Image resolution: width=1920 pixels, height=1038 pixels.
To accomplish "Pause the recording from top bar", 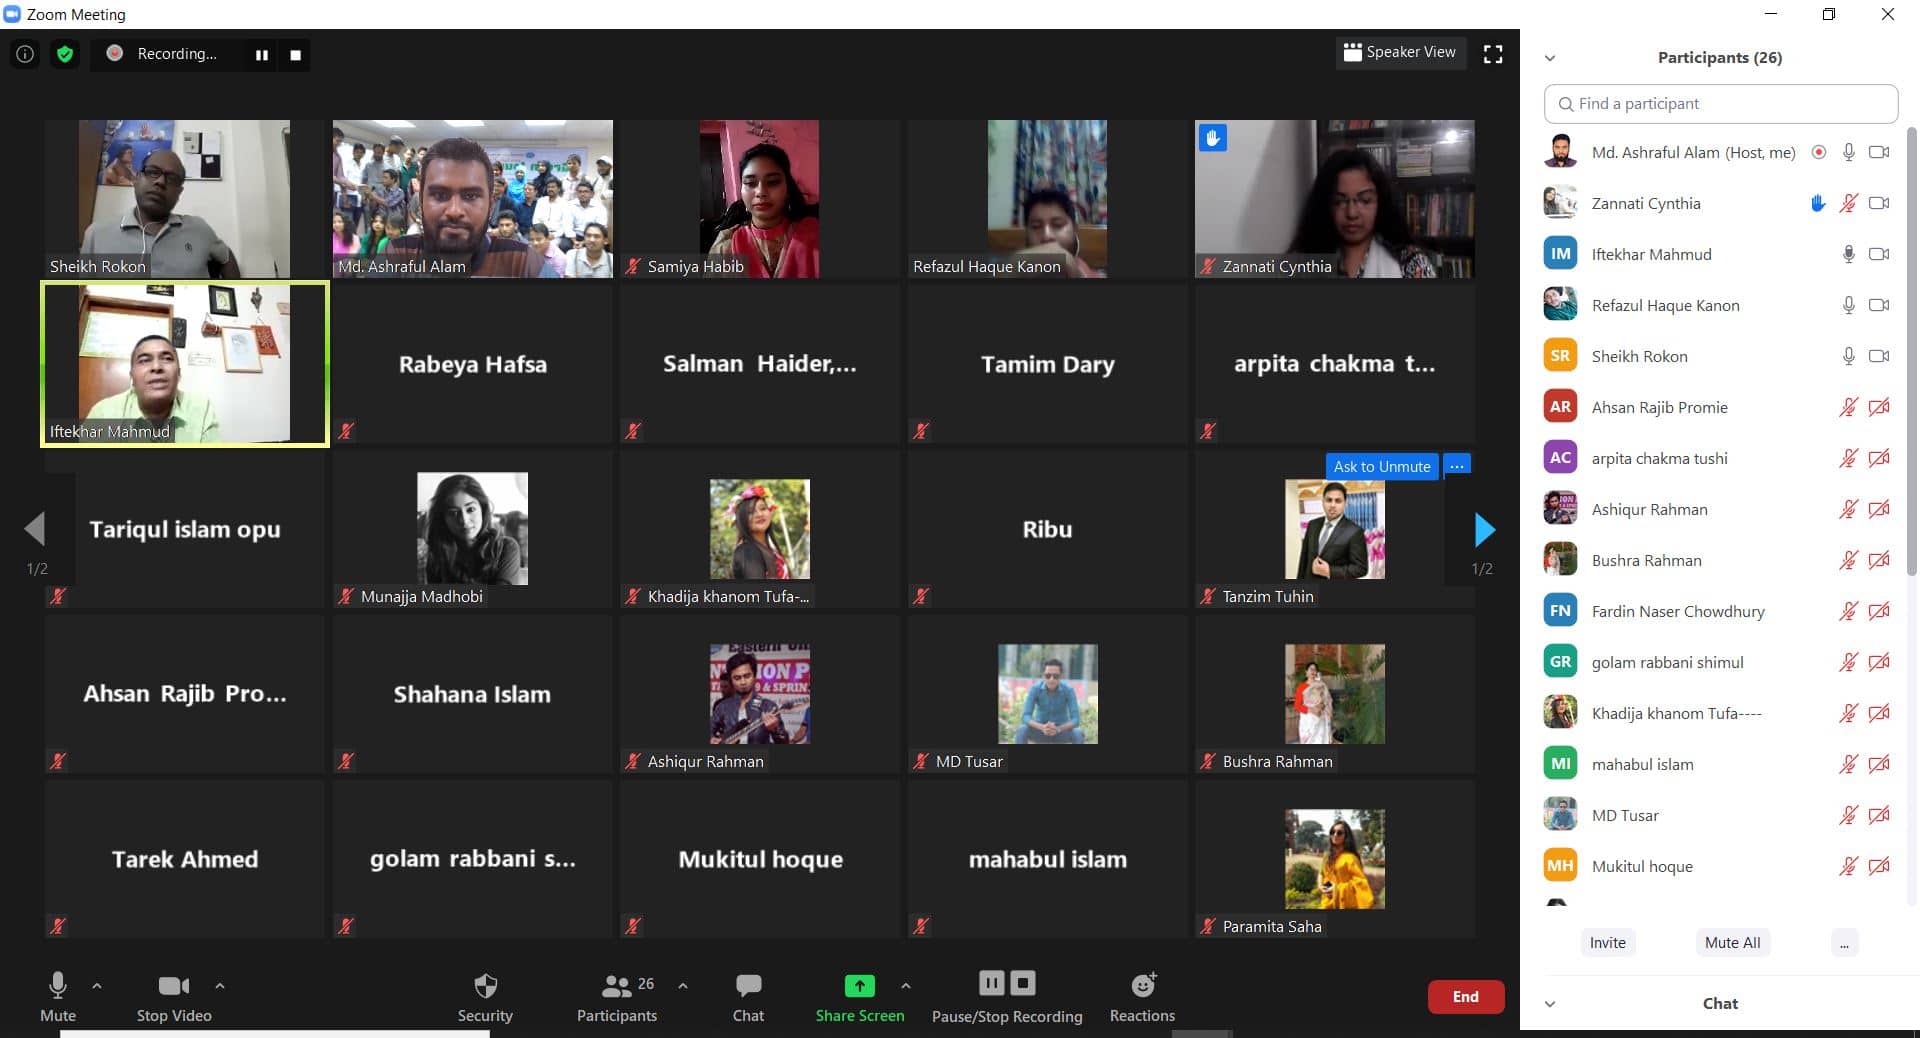I will click(261, 55).
